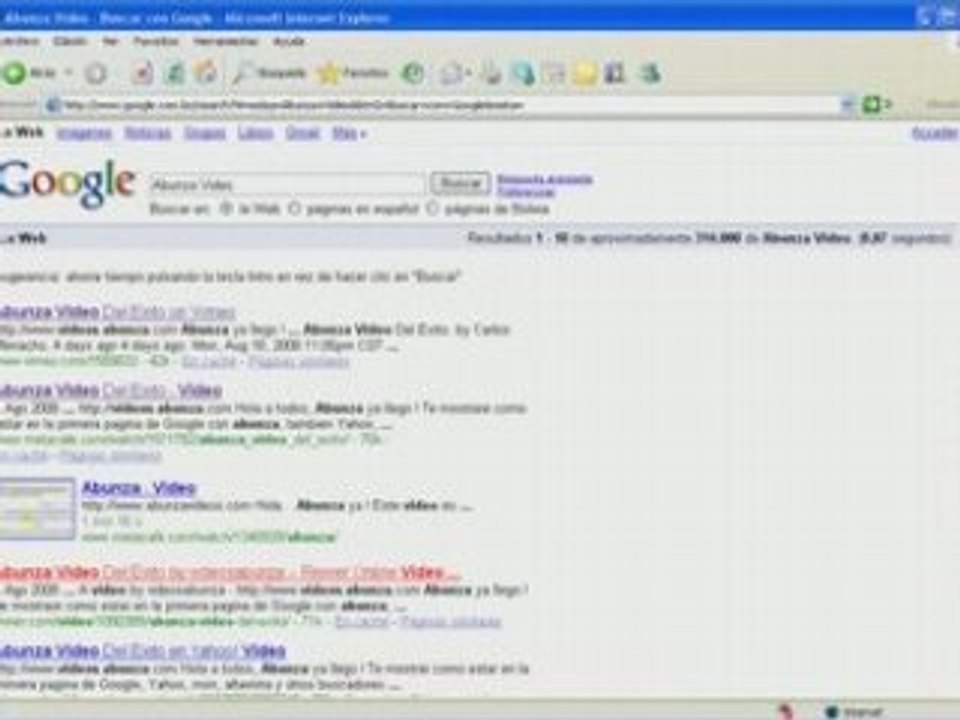The height and width of the screenshot is (720, 960).
Task: Click the Forward navigation arrow icon
Action: coord(95,73)
